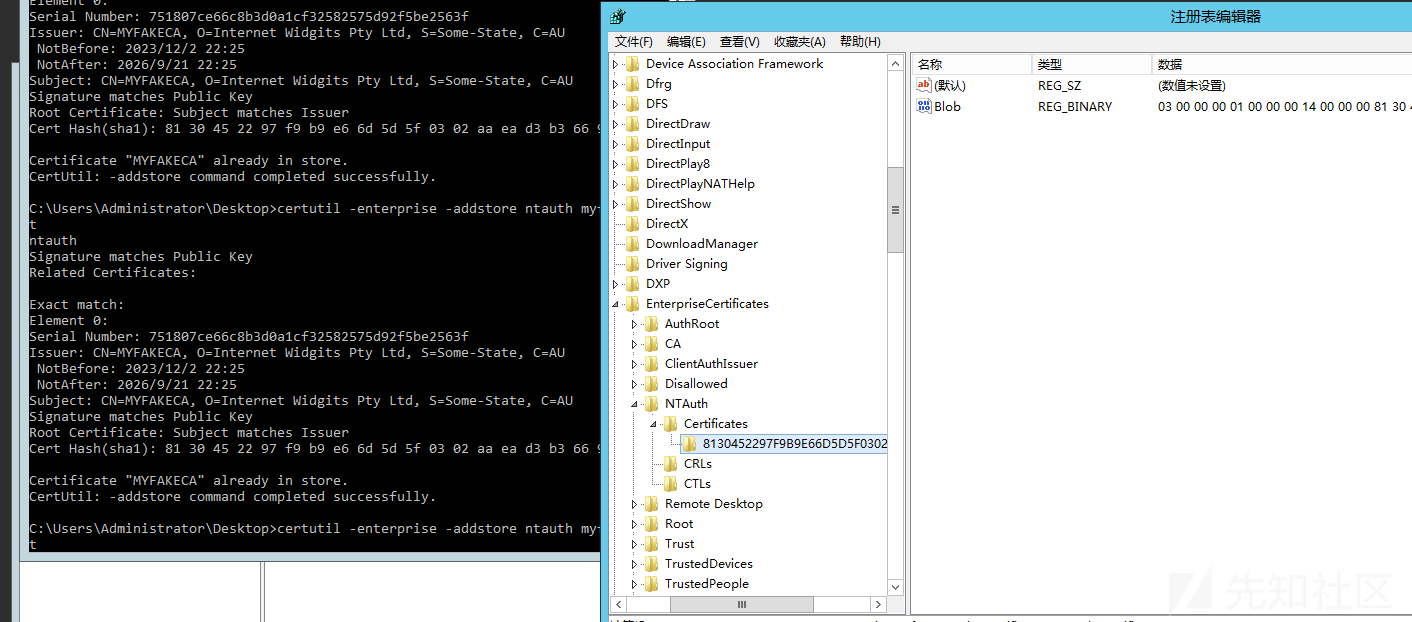Expand the Device Association Framework node
The width and height of the screenshot is (1412, 622).
pos(616,64)
